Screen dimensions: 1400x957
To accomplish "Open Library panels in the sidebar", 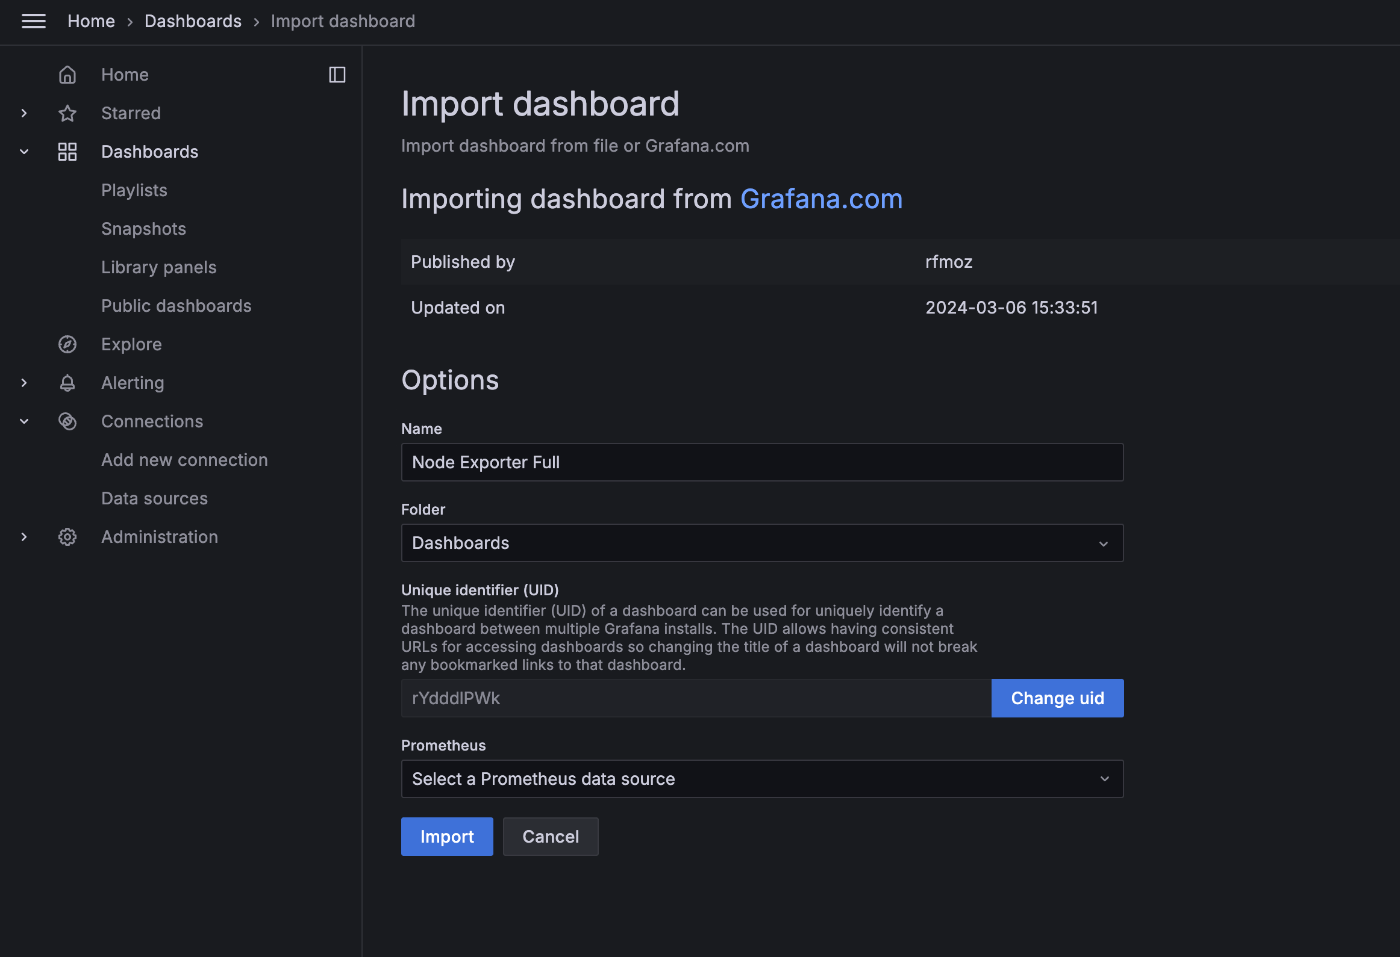I will point(159,267).
